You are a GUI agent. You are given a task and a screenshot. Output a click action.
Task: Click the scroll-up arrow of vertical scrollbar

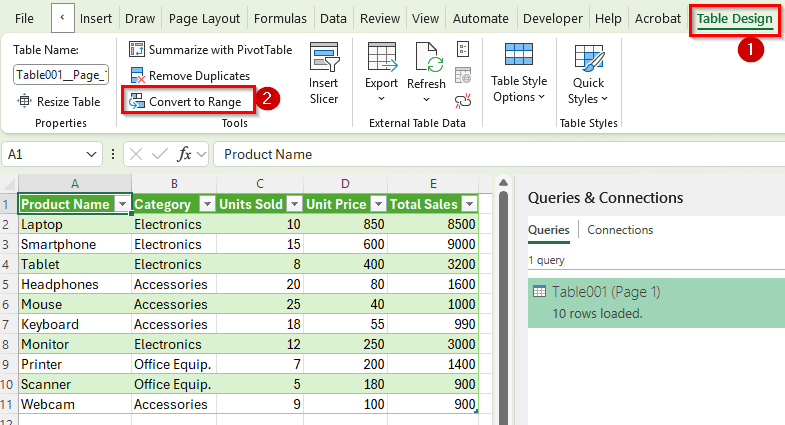click(x=504, y=183)
